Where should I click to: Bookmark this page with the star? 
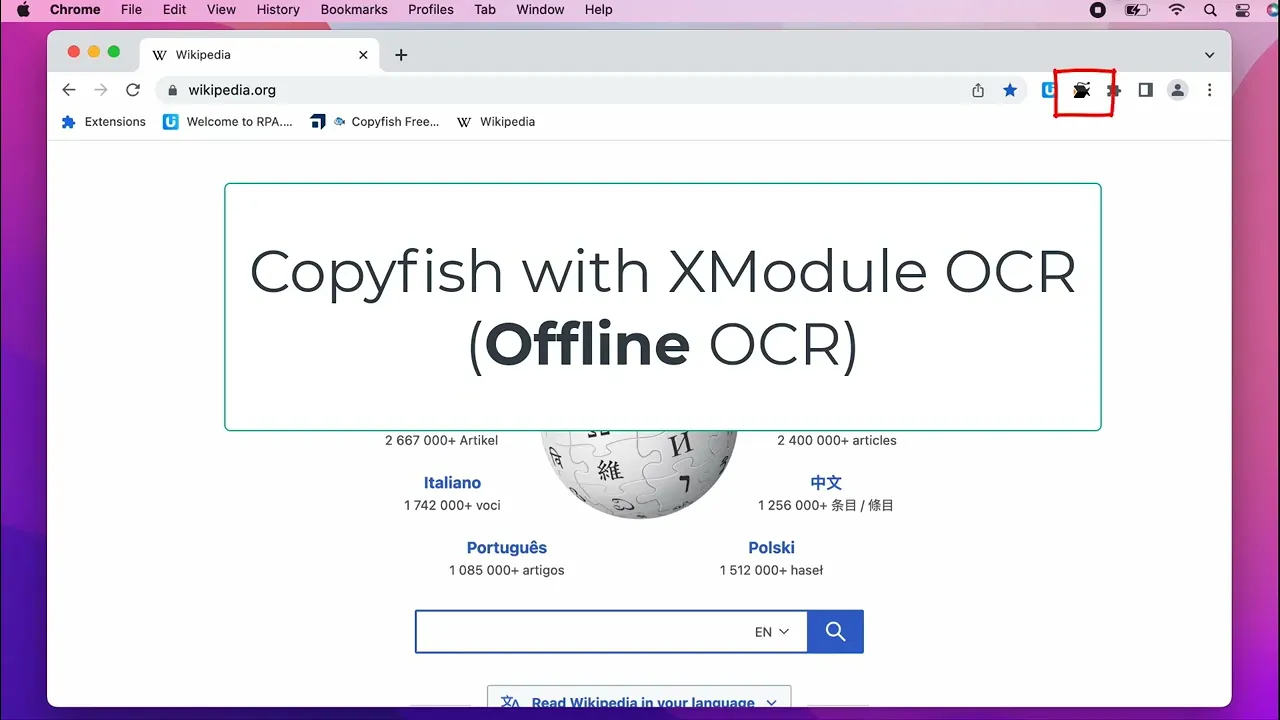click(1010, 90)
